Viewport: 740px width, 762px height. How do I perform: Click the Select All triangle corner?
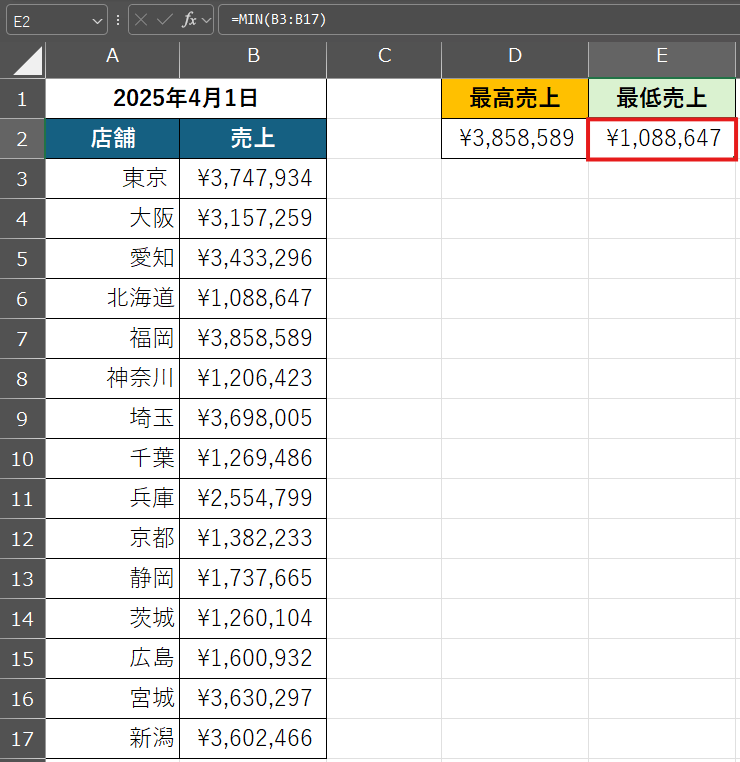tap(28, 61)
